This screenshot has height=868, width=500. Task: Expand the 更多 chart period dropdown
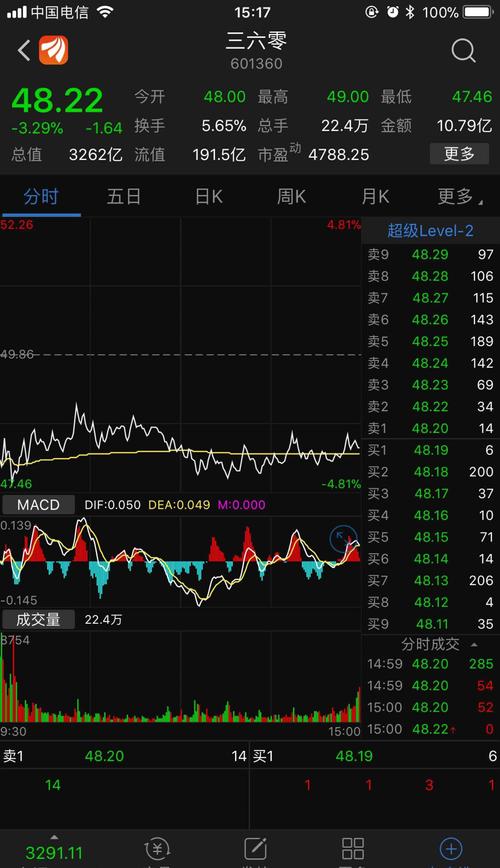tap(460, 197)
